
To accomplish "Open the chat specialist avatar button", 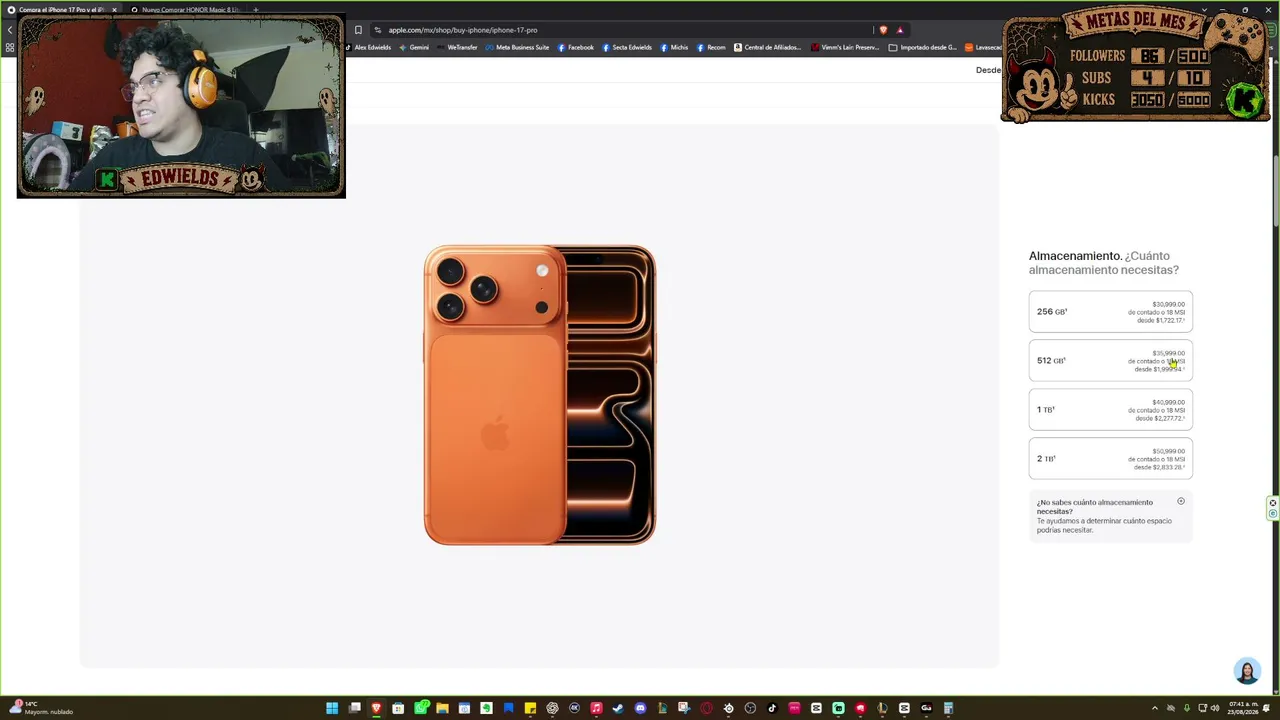I will (1247, 670).
